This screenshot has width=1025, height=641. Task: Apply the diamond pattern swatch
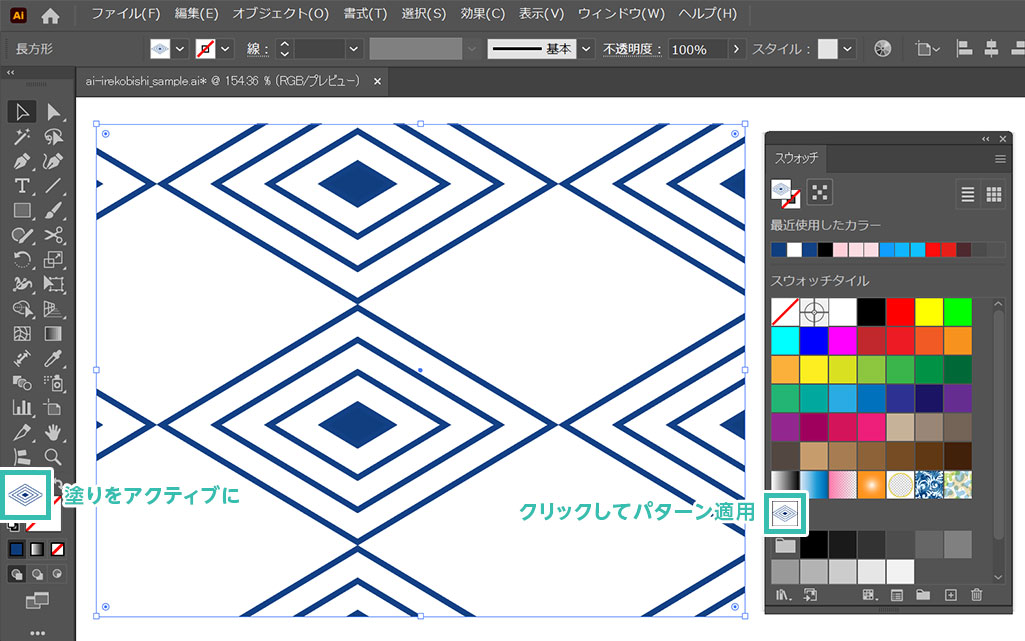[x=785, y=513]
